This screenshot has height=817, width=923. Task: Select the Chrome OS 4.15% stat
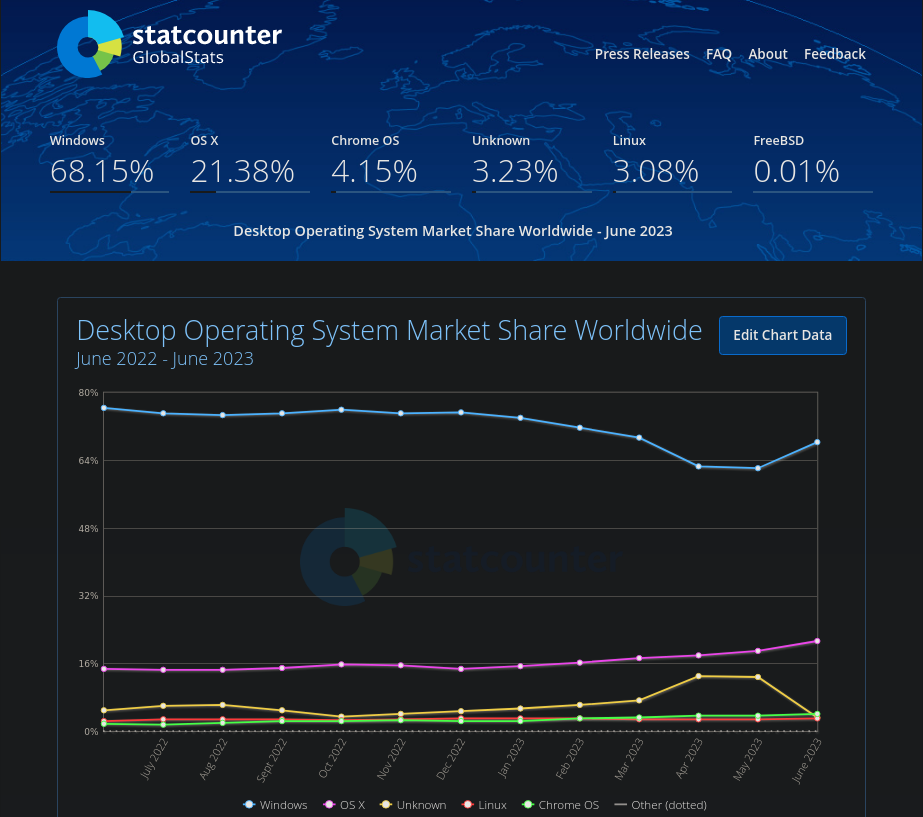click(x=390, y=162)
